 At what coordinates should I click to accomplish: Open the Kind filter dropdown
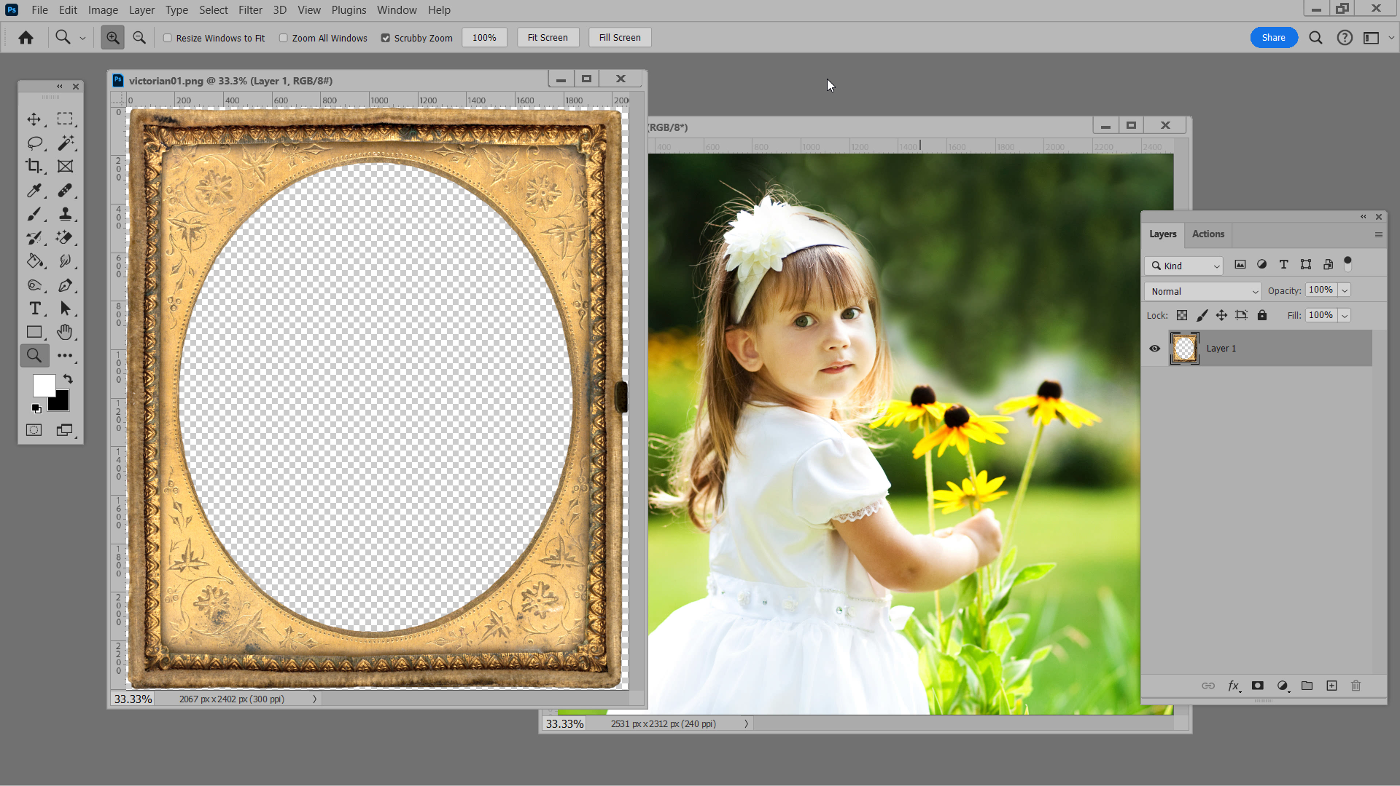(1184, 266)
